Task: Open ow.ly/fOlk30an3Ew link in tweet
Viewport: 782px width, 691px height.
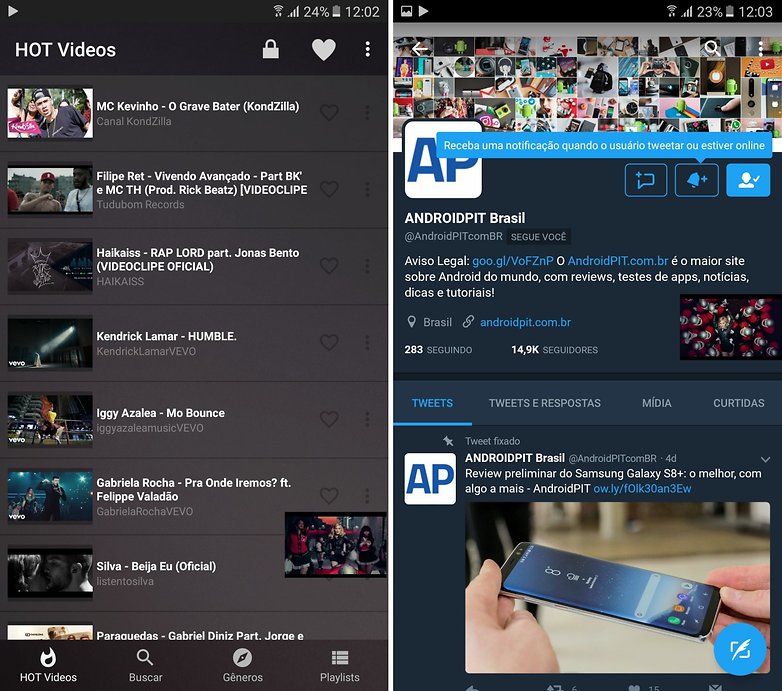Action: click(642, 489)
